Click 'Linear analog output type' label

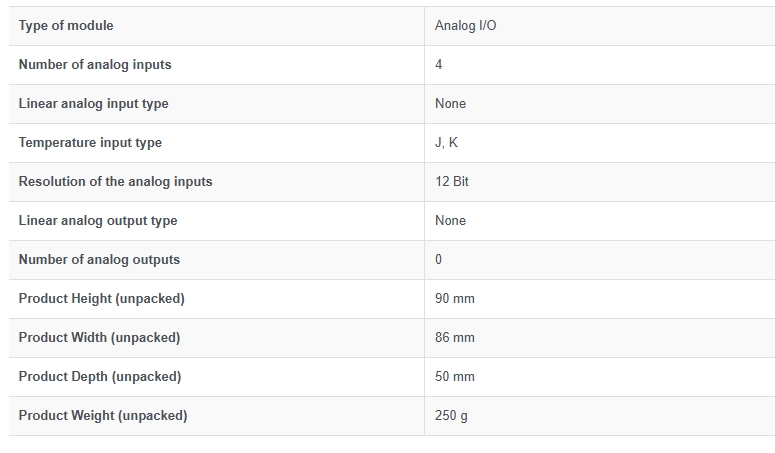click(98, 221)
